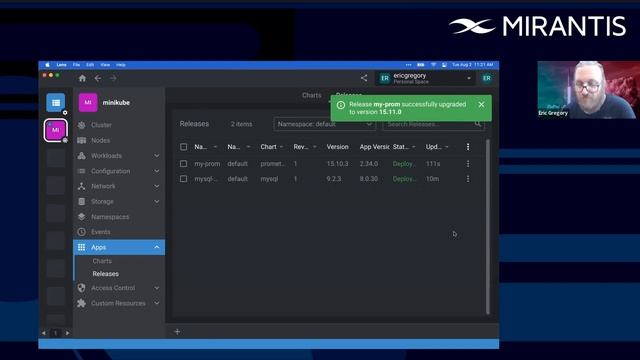
Task: Select the magenta MI cluster hotbar icon
Action: 56,130
